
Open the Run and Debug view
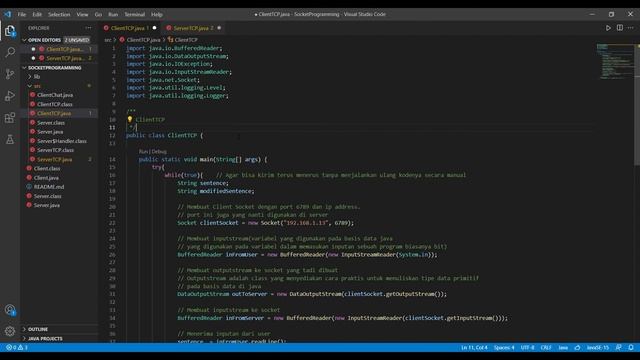click(x=10, y=96)
